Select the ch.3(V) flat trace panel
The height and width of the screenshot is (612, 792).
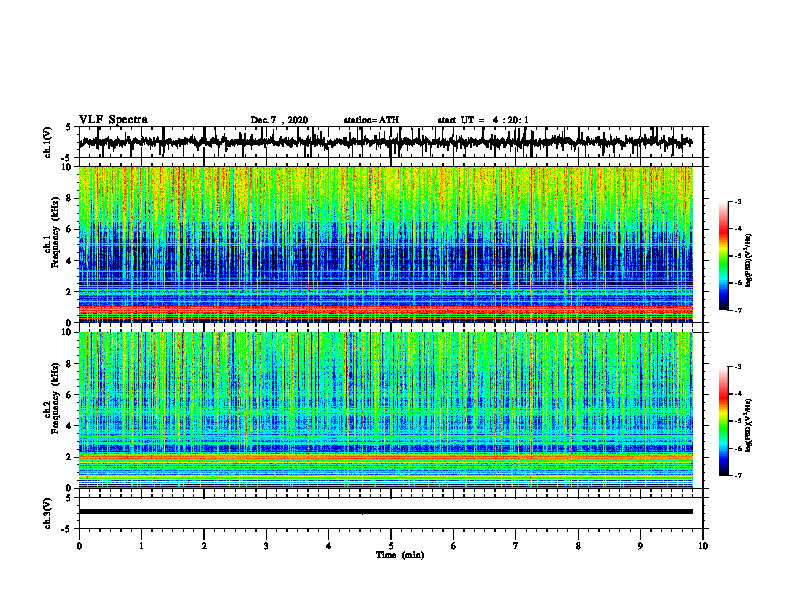391,513
